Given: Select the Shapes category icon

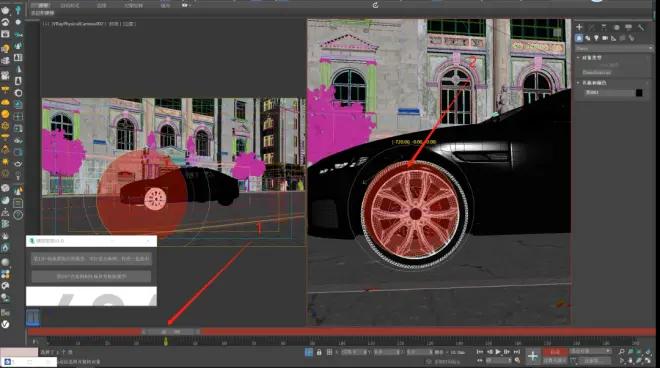Looking at the screenshot, I should (x=588, y=38).
